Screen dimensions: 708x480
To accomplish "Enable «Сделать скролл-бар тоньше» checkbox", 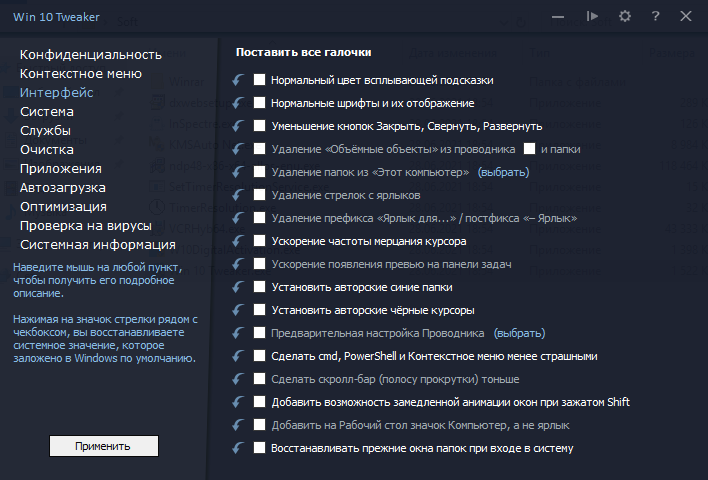I will click(259, 379).
